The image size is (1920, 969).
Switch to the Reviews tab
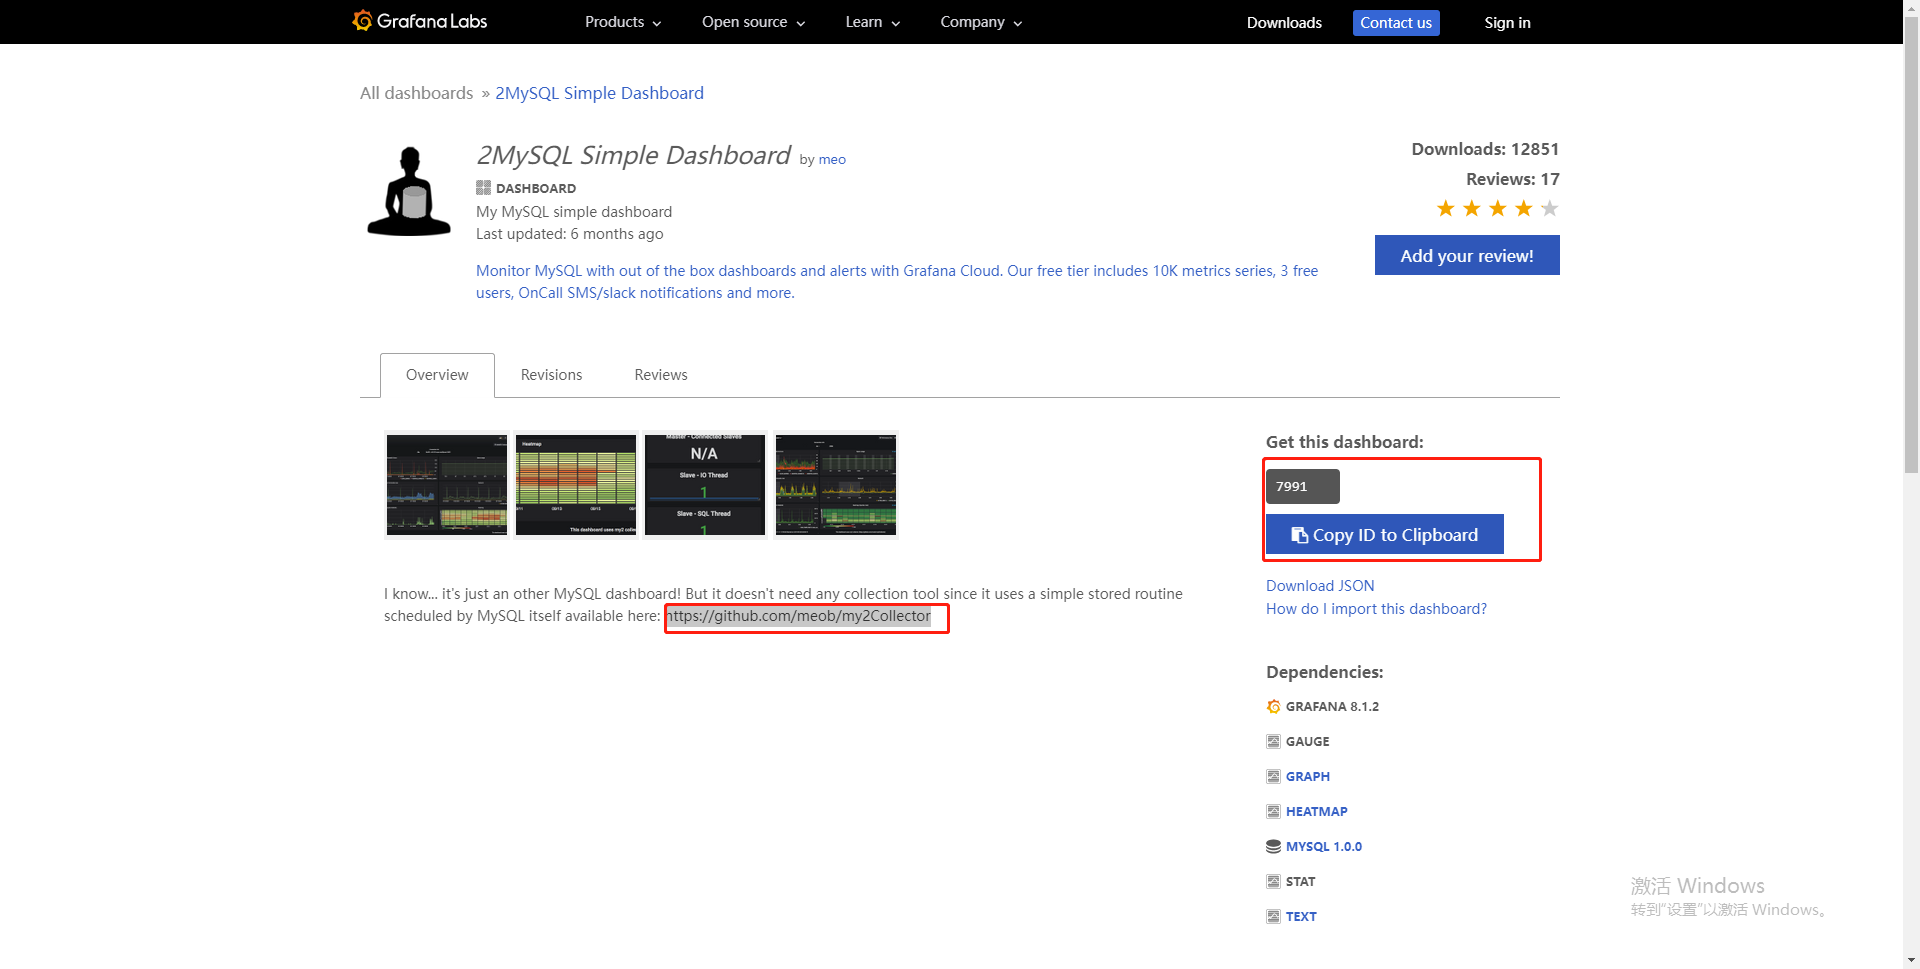coord(661,375)
